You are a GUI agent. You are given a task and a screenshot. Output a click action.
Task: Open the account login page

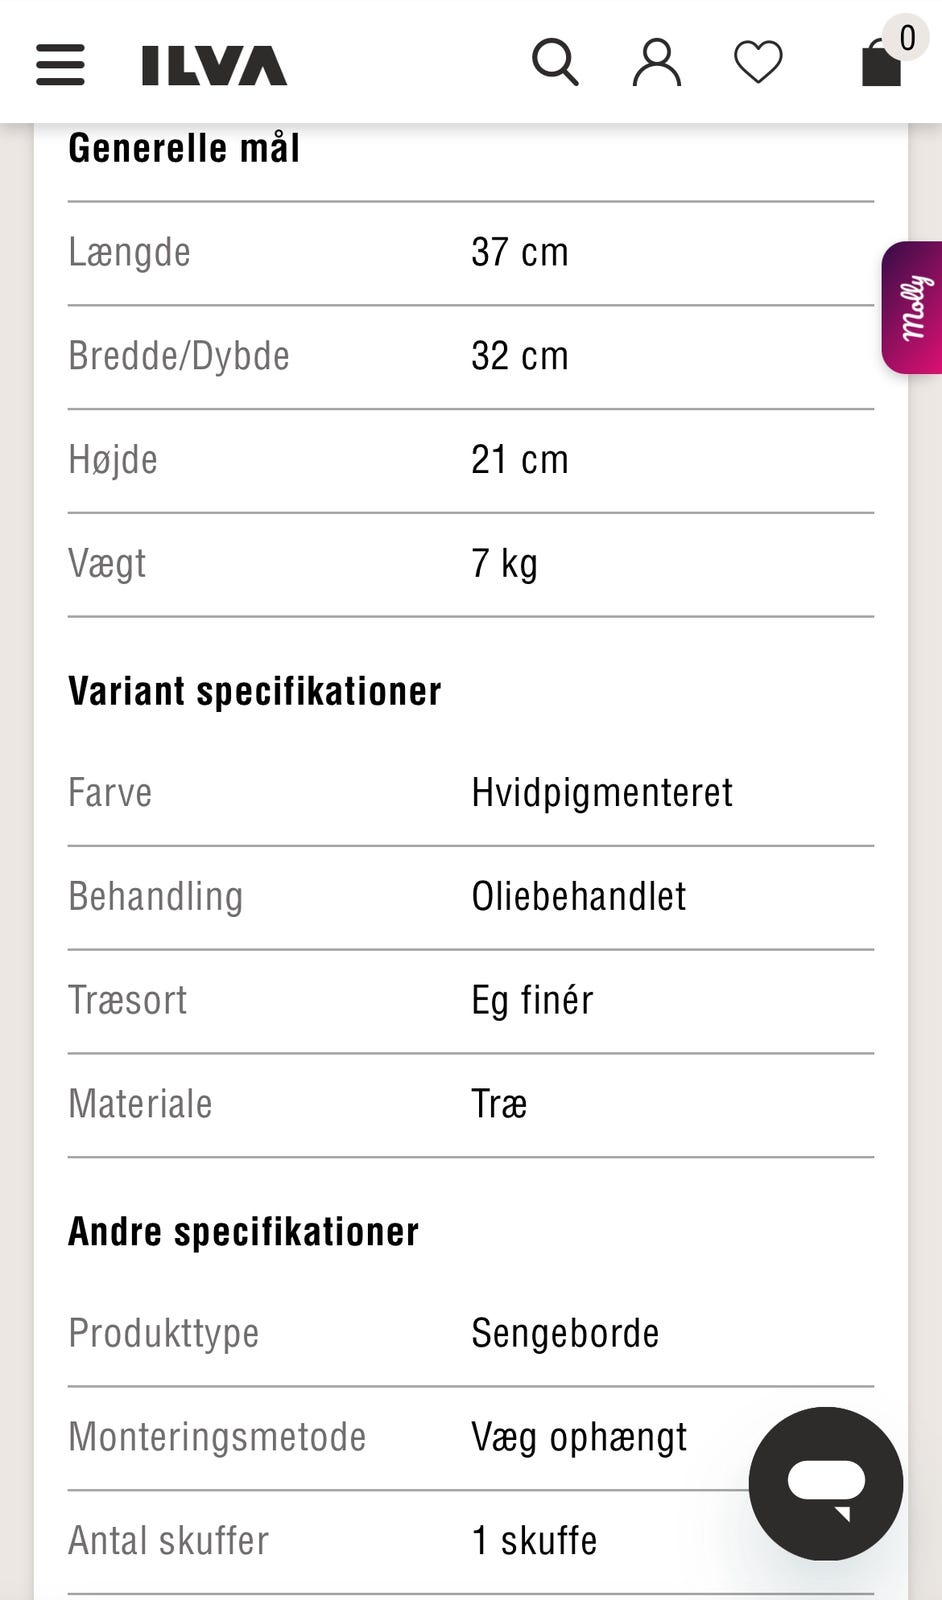[x=656, y=62]
